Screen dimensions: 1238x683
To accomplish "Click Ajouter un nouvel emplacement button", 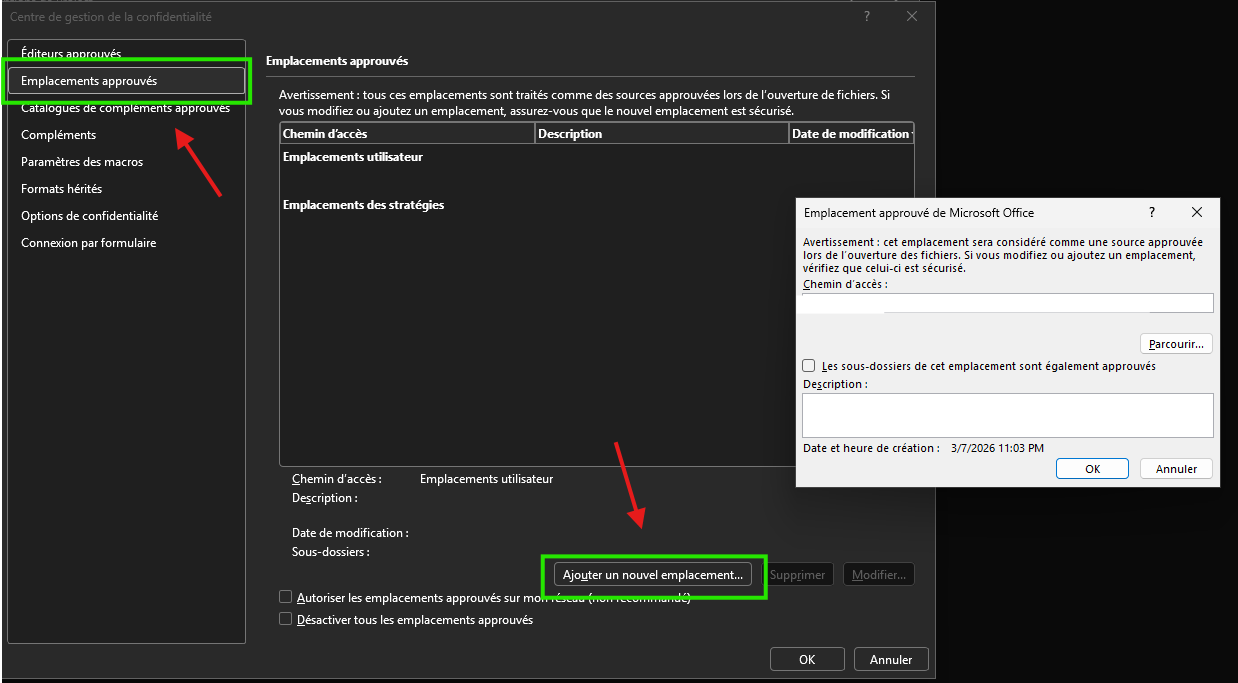I will (653, 575).
